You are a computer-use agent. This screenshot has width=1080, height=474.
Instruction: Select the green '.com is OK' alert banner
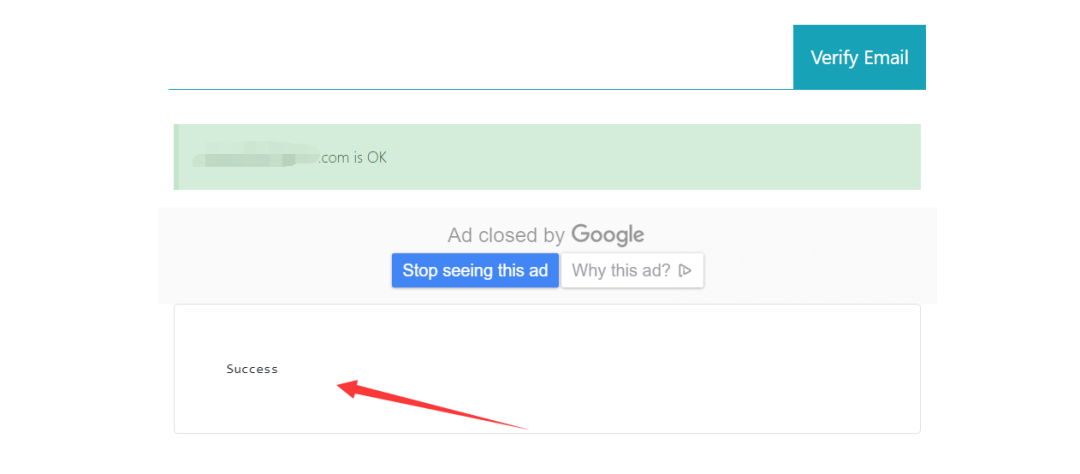click(547, 157)
